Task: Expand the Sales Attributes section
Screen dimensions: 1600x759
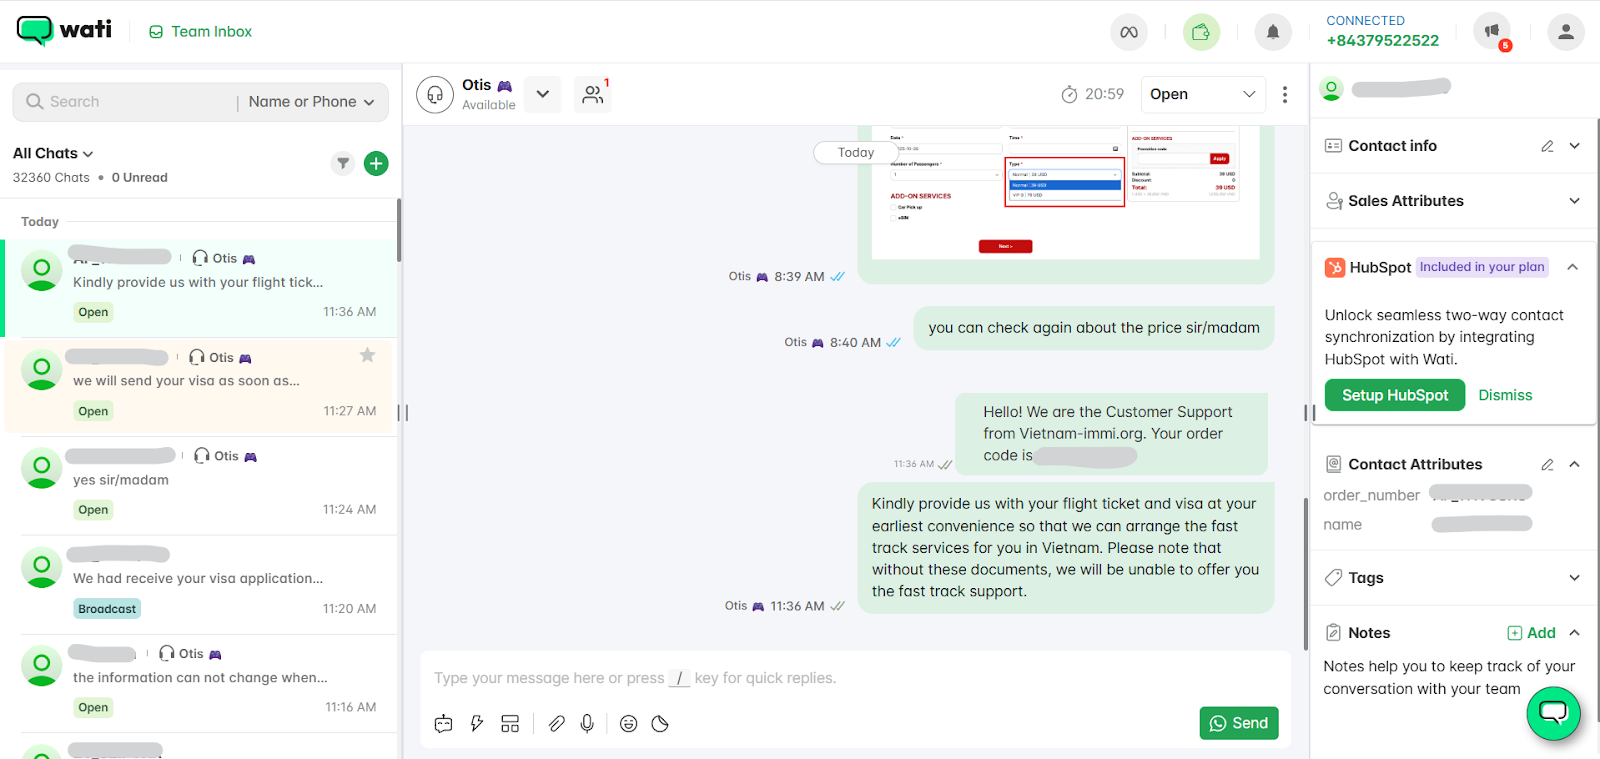Action: point(1574,201)
